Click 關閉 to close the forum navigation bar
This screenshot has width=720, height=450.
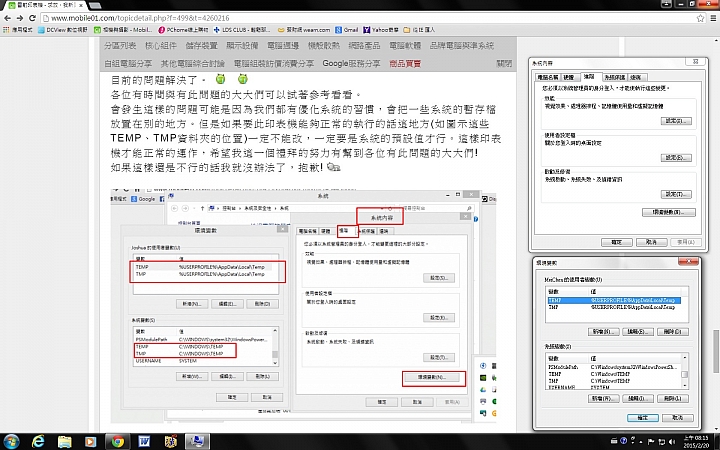(x=504, y=63)
